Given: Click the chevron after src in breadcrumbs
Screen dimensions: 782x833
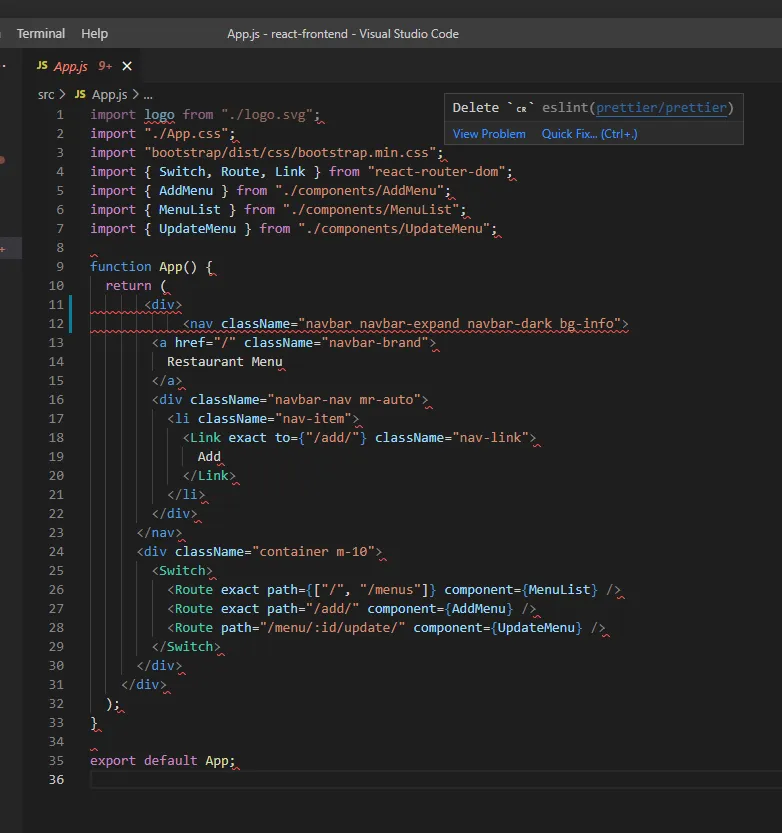Looking at the screenshot, I should coord(64,94).
